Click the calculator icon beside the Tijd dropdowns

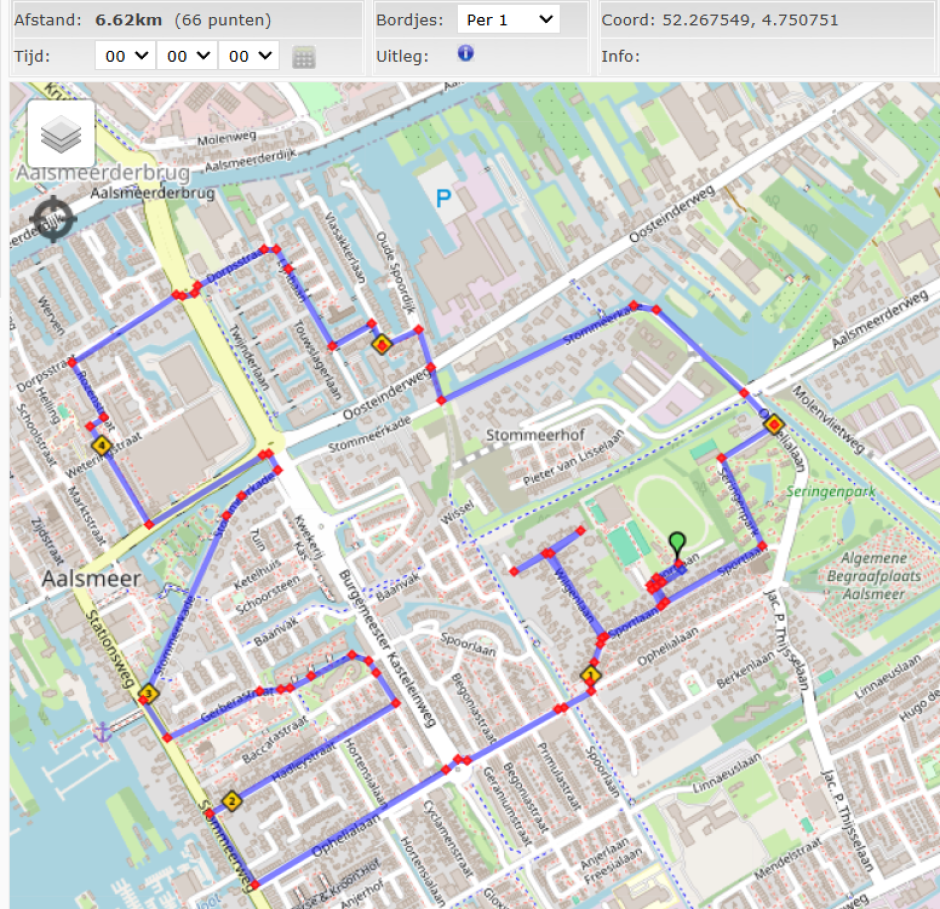point(303,56)
